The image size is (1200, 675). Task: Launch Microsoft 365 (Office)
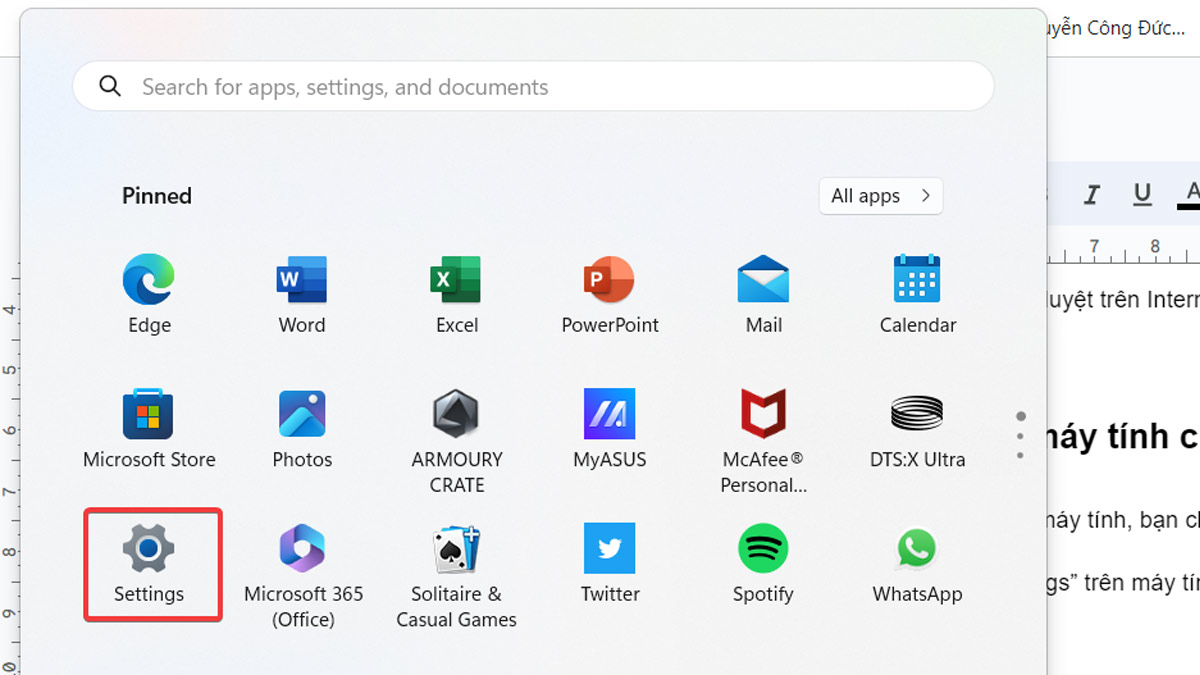303,550
